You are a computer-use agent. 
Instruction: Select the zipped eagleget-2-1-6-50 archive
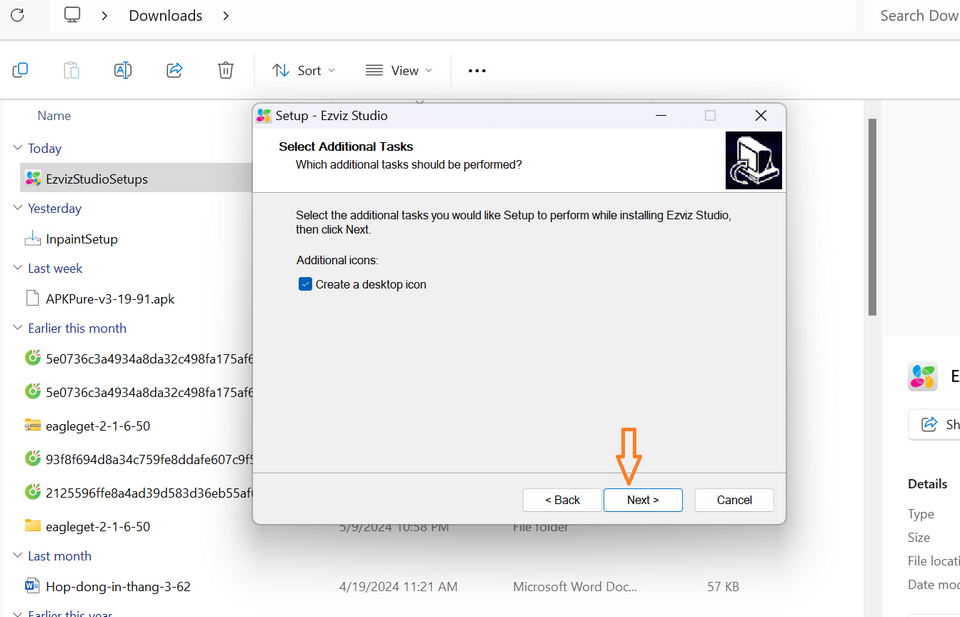[x=98, y=426]
